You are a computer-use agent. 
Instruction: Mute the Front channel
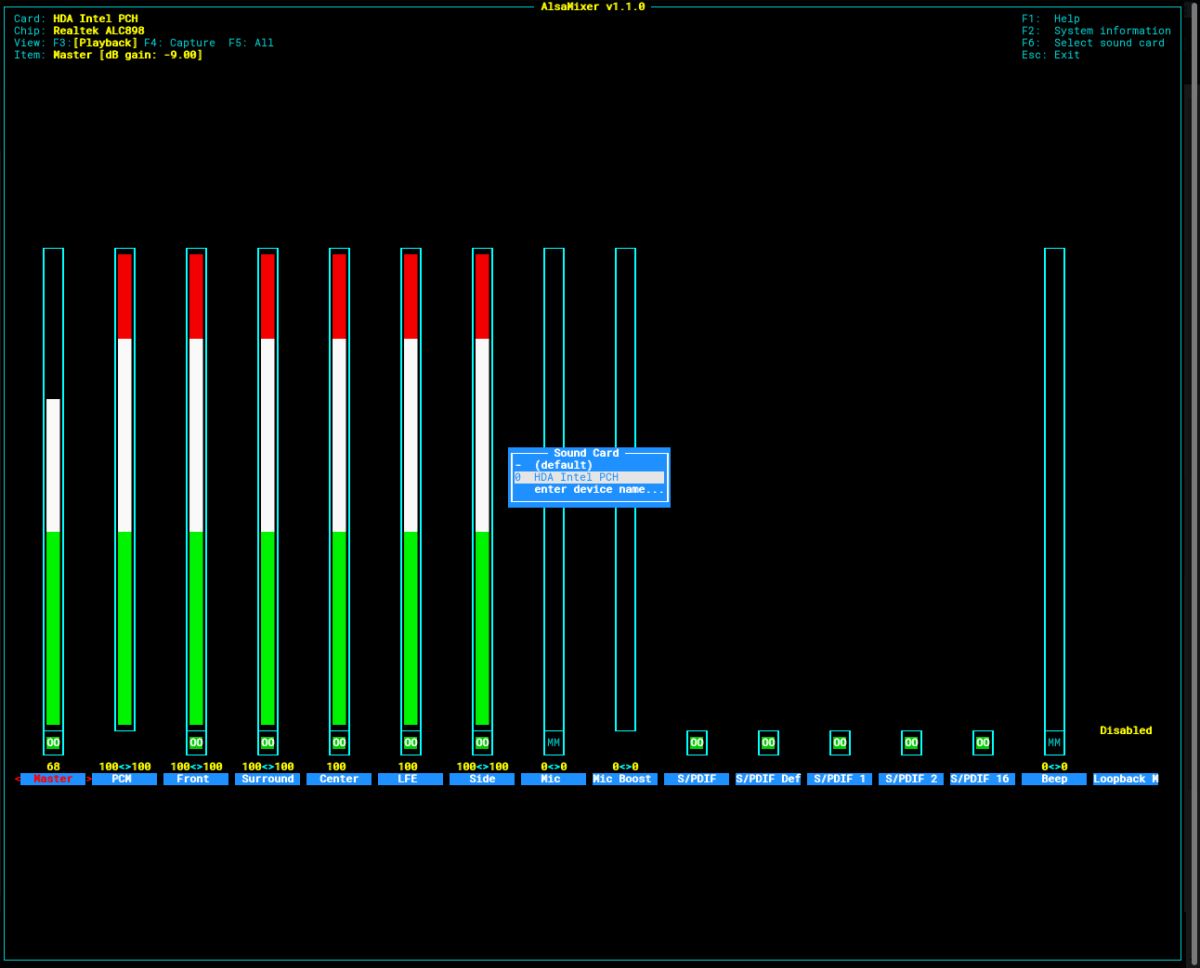[196, 743]
